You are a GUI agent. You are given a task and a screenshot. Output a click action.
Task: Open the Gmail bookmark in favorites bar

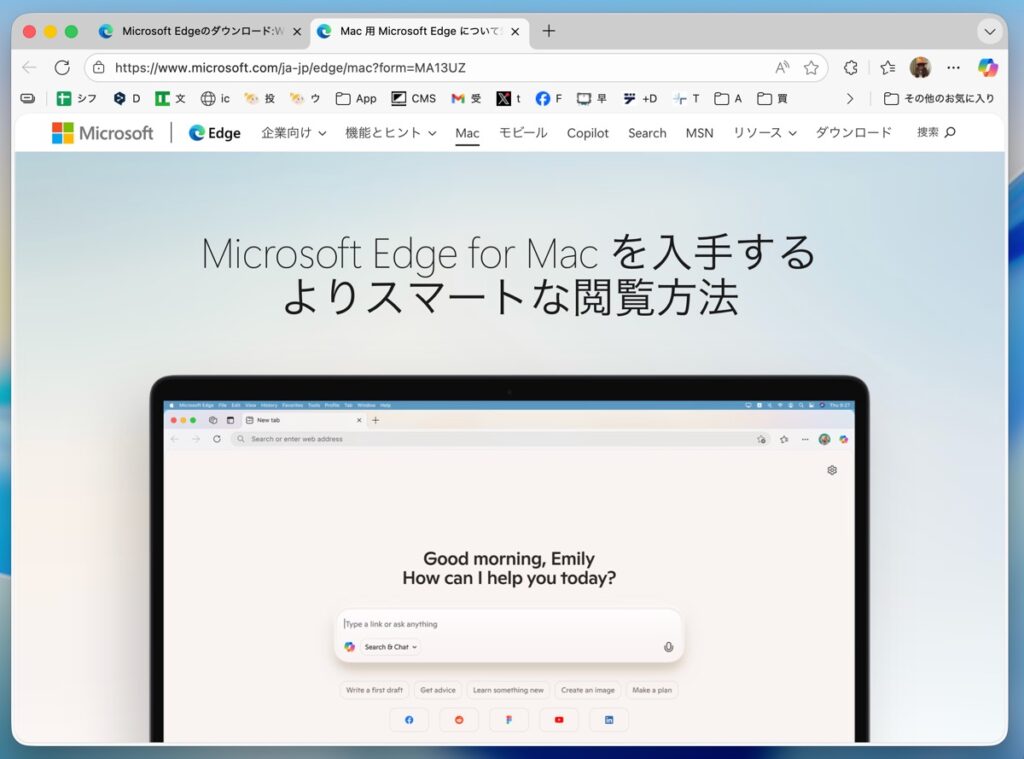pyautogui.click(x=466, y=99)
